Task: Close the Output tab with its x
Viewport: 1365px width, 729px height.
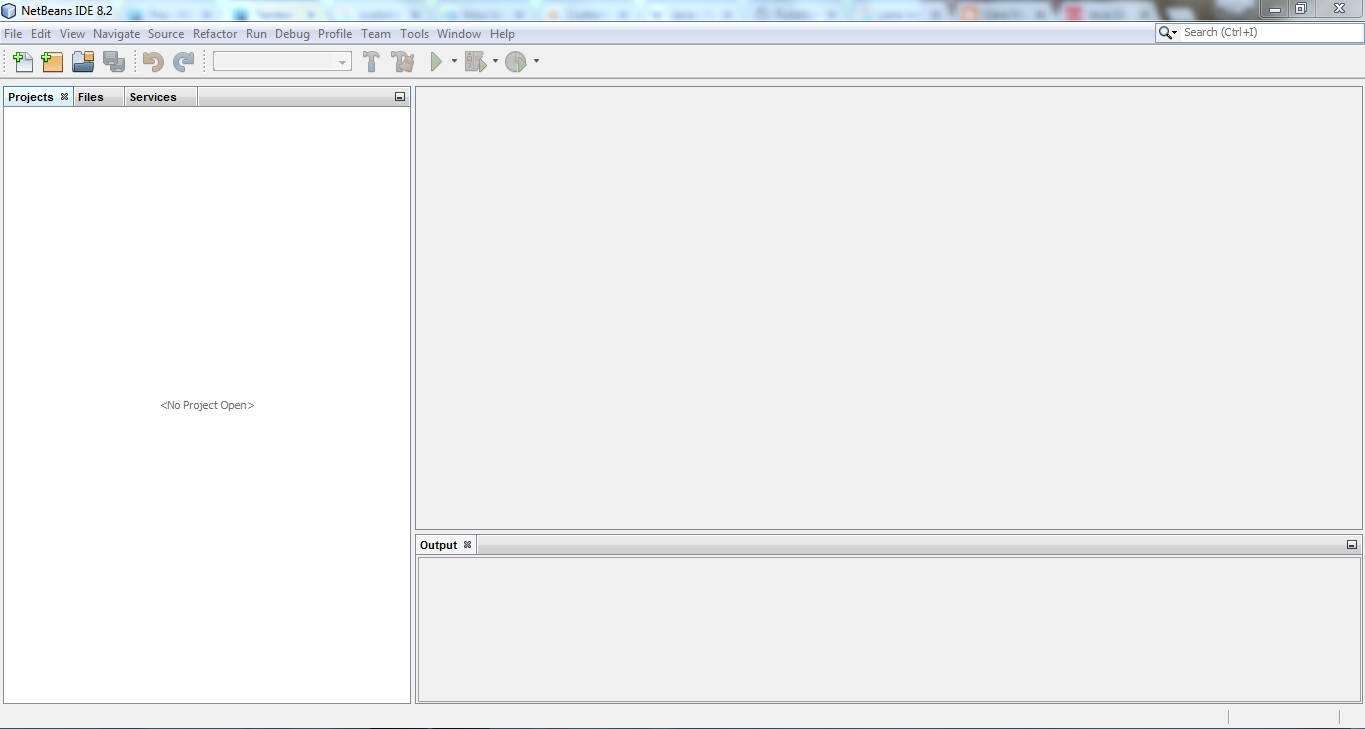Action: tap(467, 545)
